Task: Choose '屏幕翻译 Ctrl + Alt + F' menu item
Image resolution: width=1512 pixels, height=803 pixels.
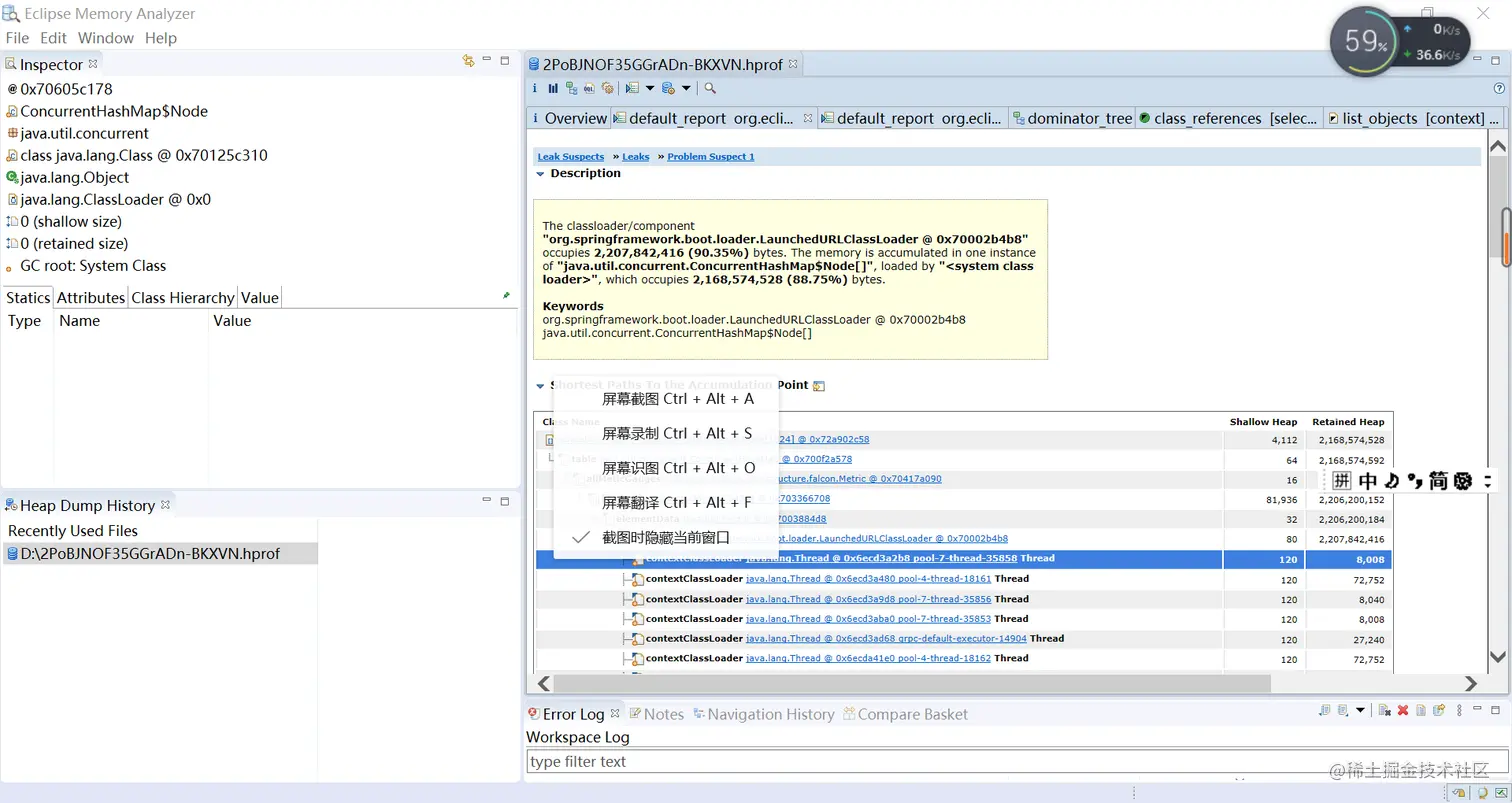Action: click(x=666, y=502)
